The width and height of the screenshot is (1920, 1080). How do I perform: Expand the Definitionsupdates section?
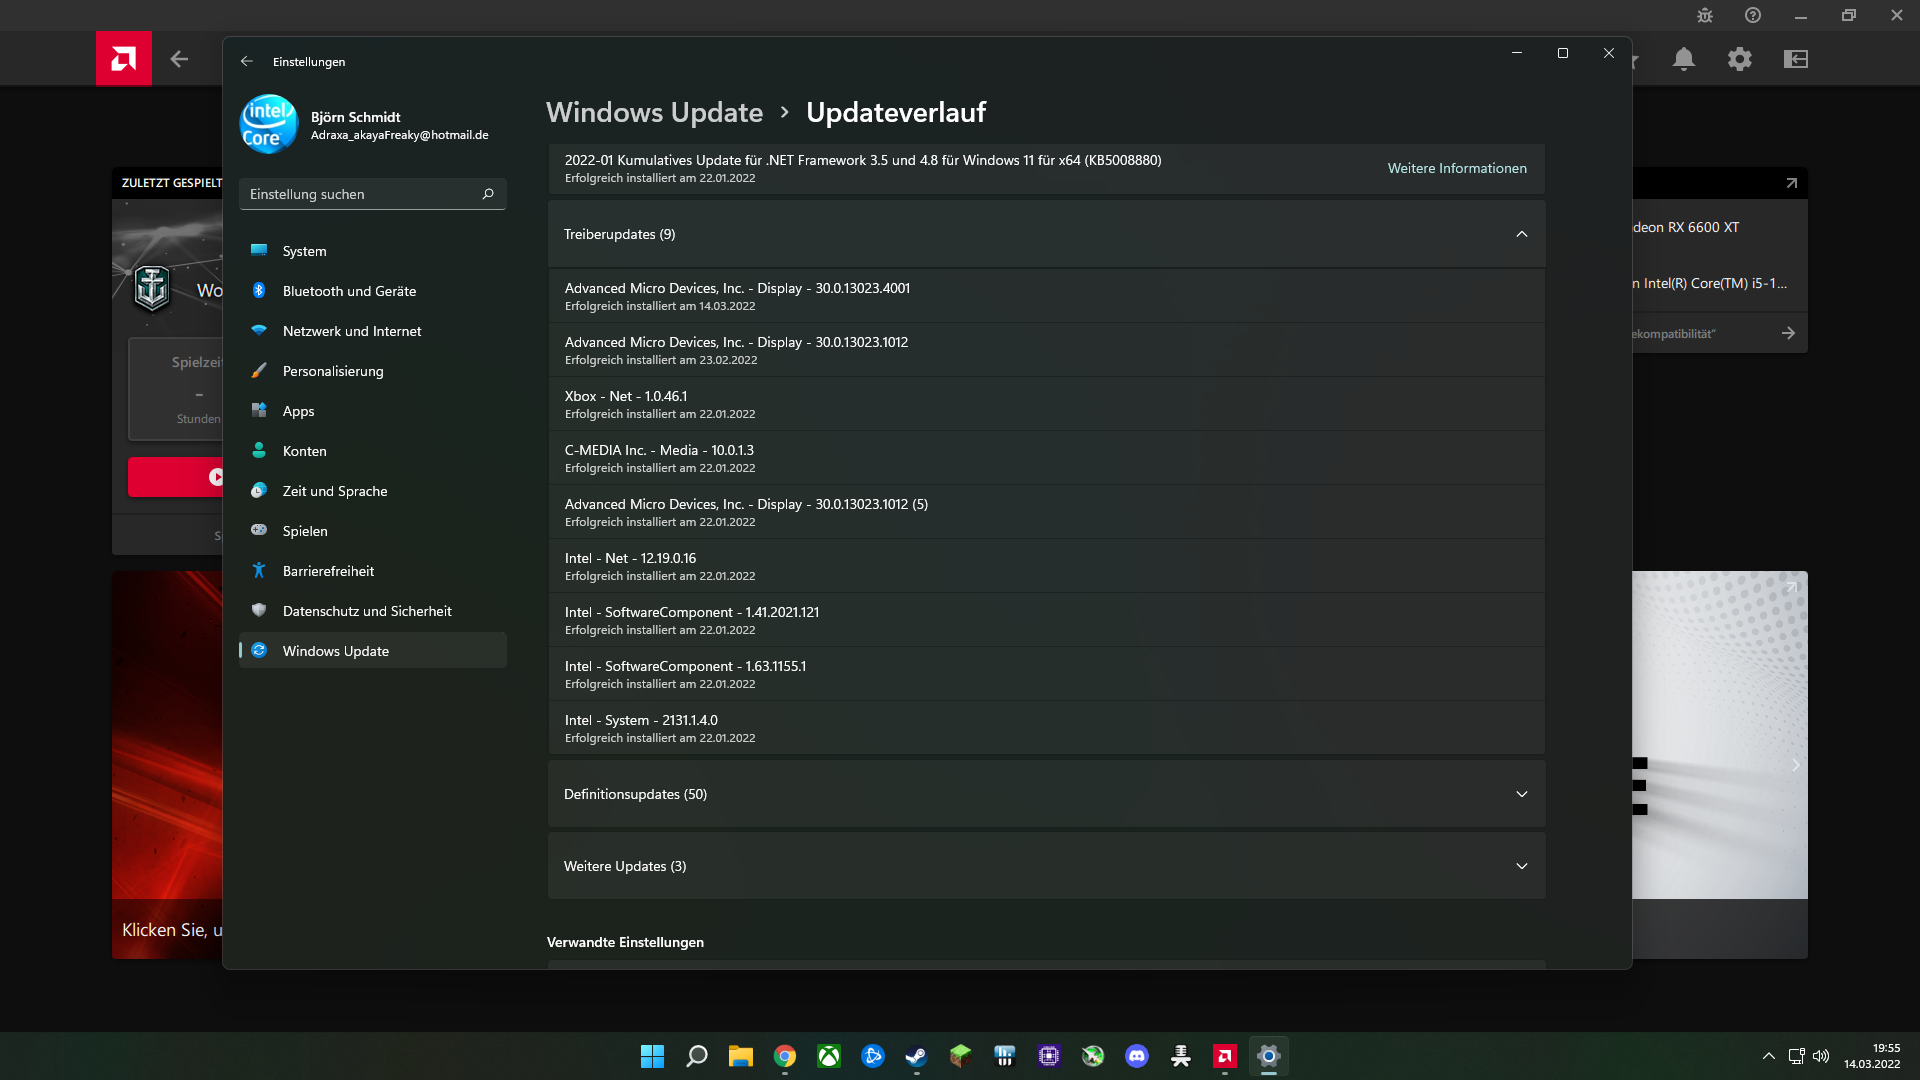(1522, 794)
